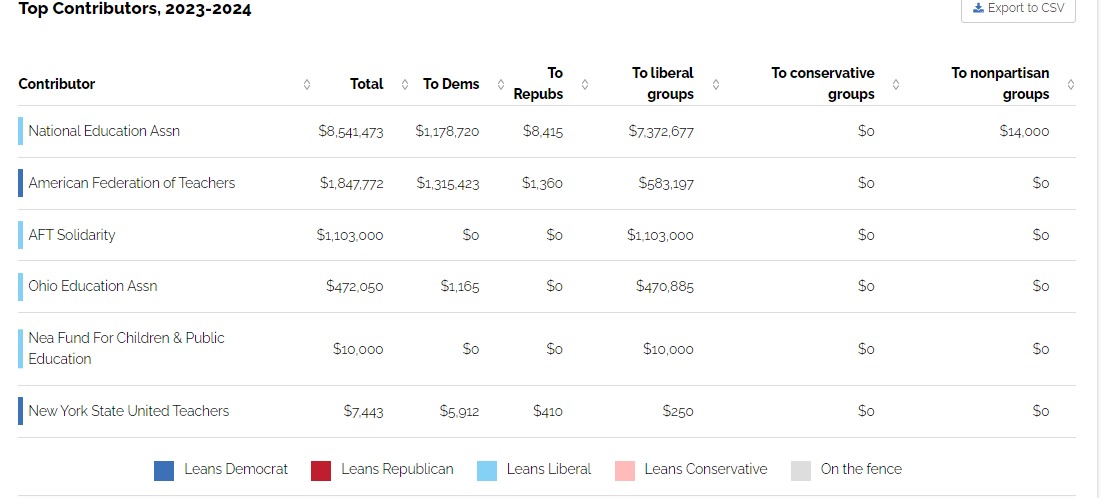Click the On the fence gray swatch
The image size is (1106, 498).
[801, 470]
